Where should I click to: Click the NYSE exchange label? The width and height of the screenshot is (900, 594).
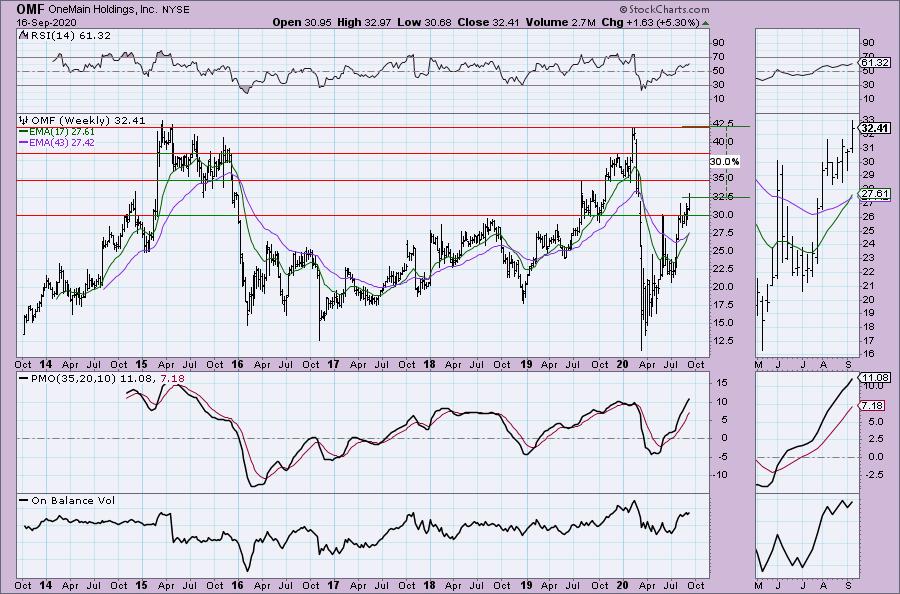pyautogui.click(x=175, y=10)
